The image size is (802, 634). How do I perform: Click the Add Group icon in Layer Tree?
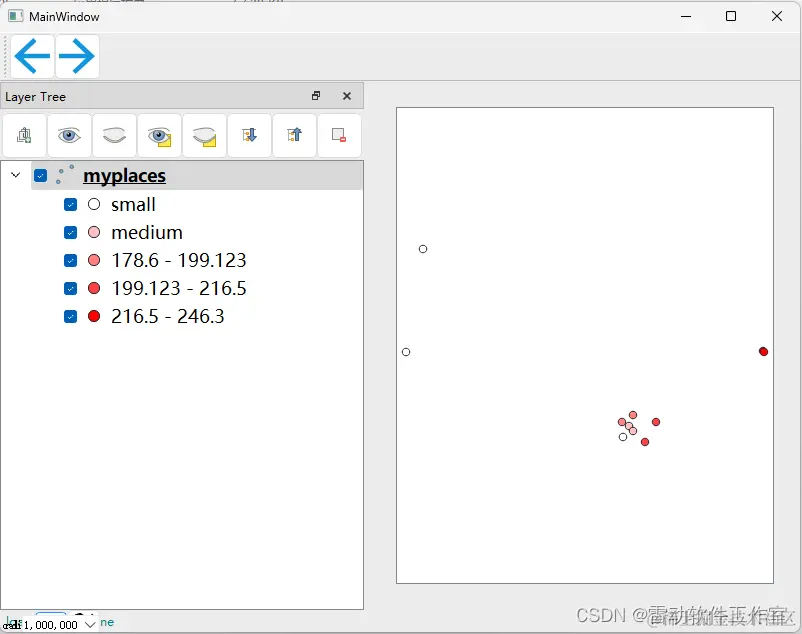[x=24, y=135]
